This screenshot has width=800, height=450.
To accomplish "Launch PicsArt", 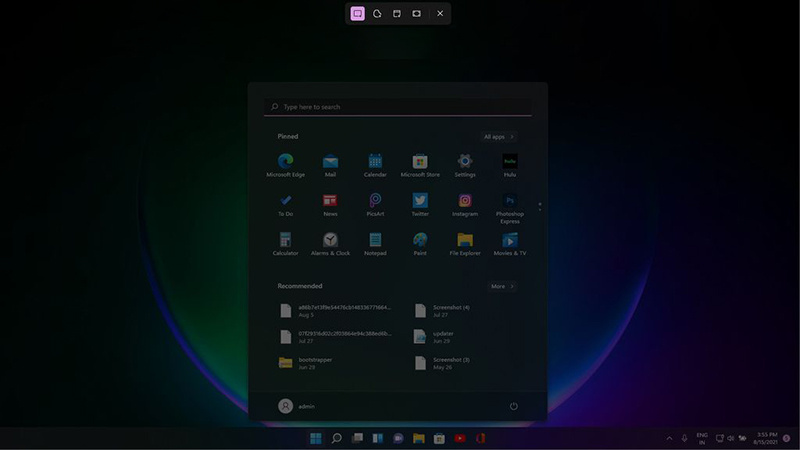I will (375, 205).
